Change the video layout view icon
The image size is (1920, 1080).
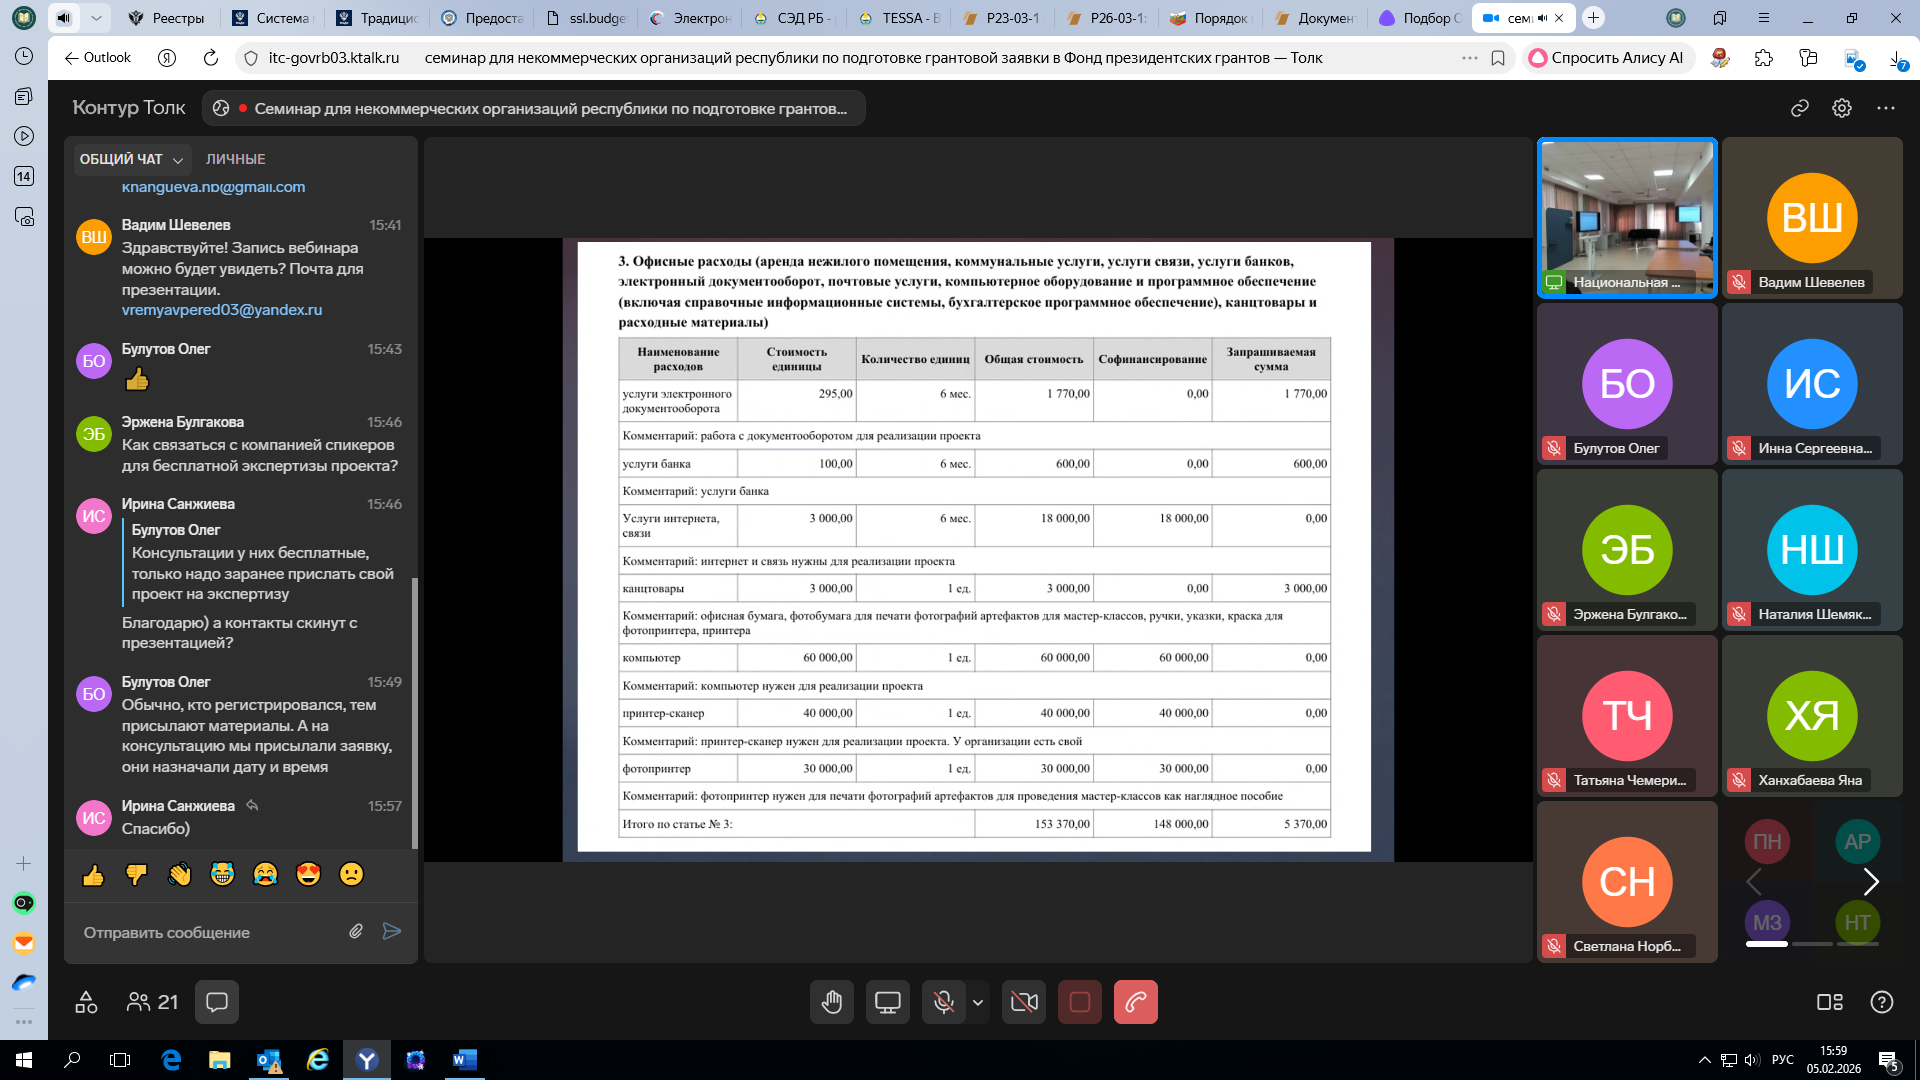(x=1829, y=1002)
